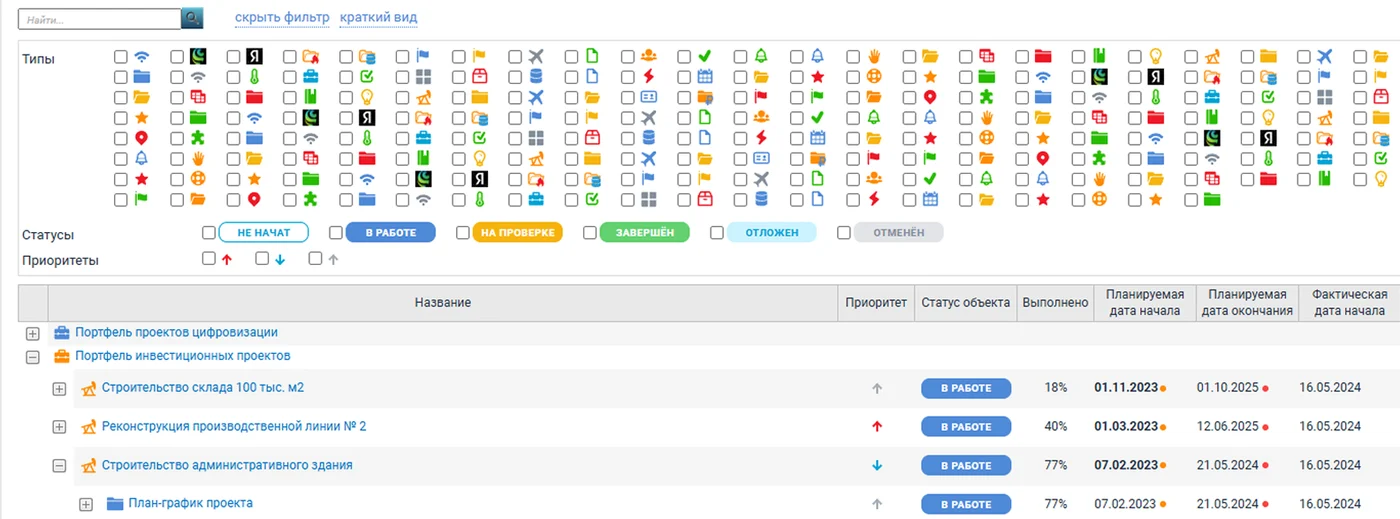The image size is (1400, 519).
Task: Click the Название column header
Action: tap(443, 302)
